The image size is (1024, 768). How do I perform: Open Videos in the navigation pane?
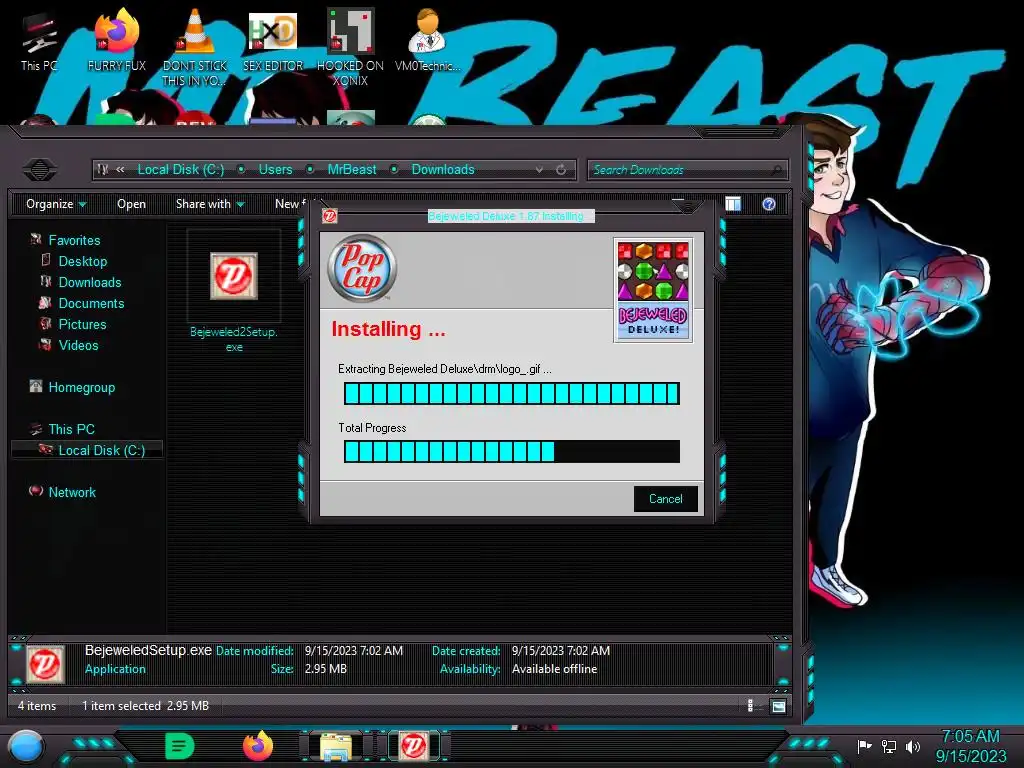[78, 345]
